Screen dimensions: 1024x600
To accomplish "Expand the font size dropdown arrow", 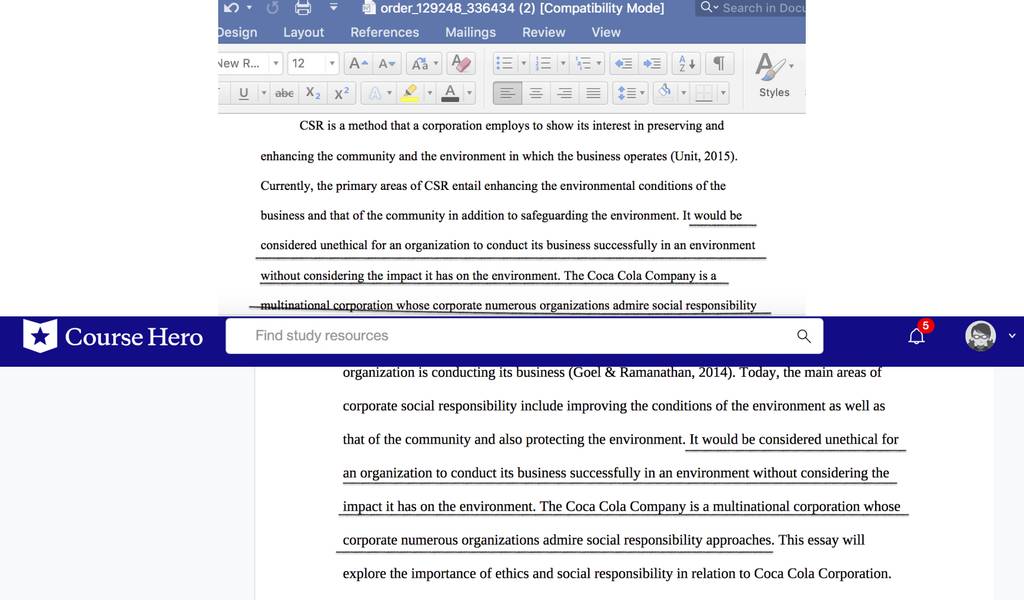I will tap(332, 63).
